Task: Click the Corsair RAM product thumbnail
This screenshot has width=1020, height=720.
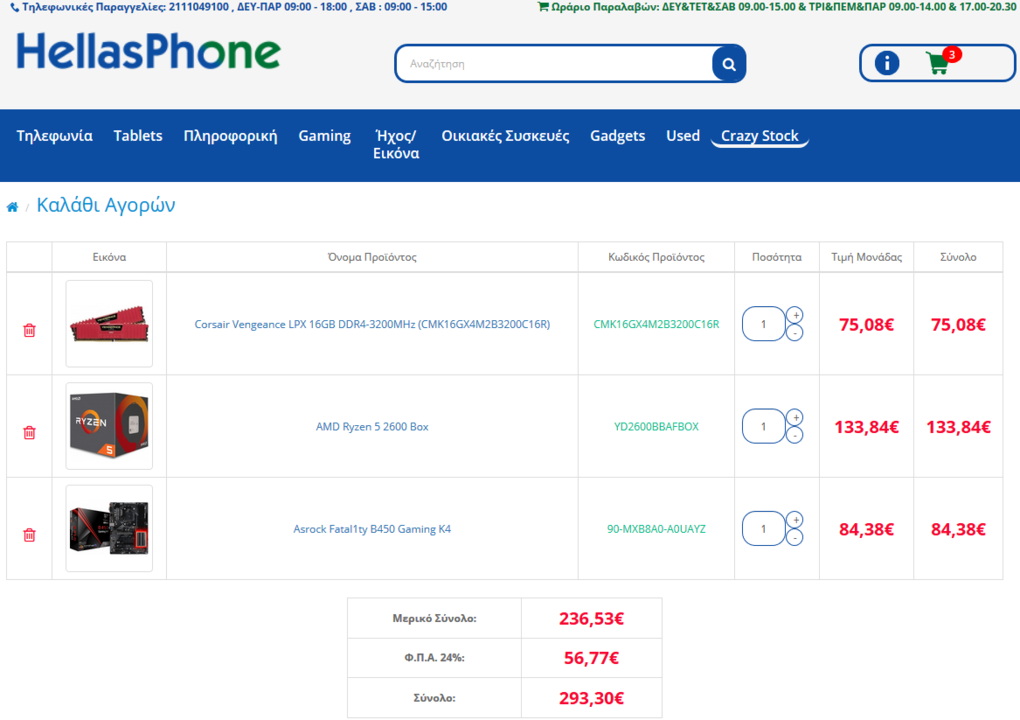Action: point(109,324)
